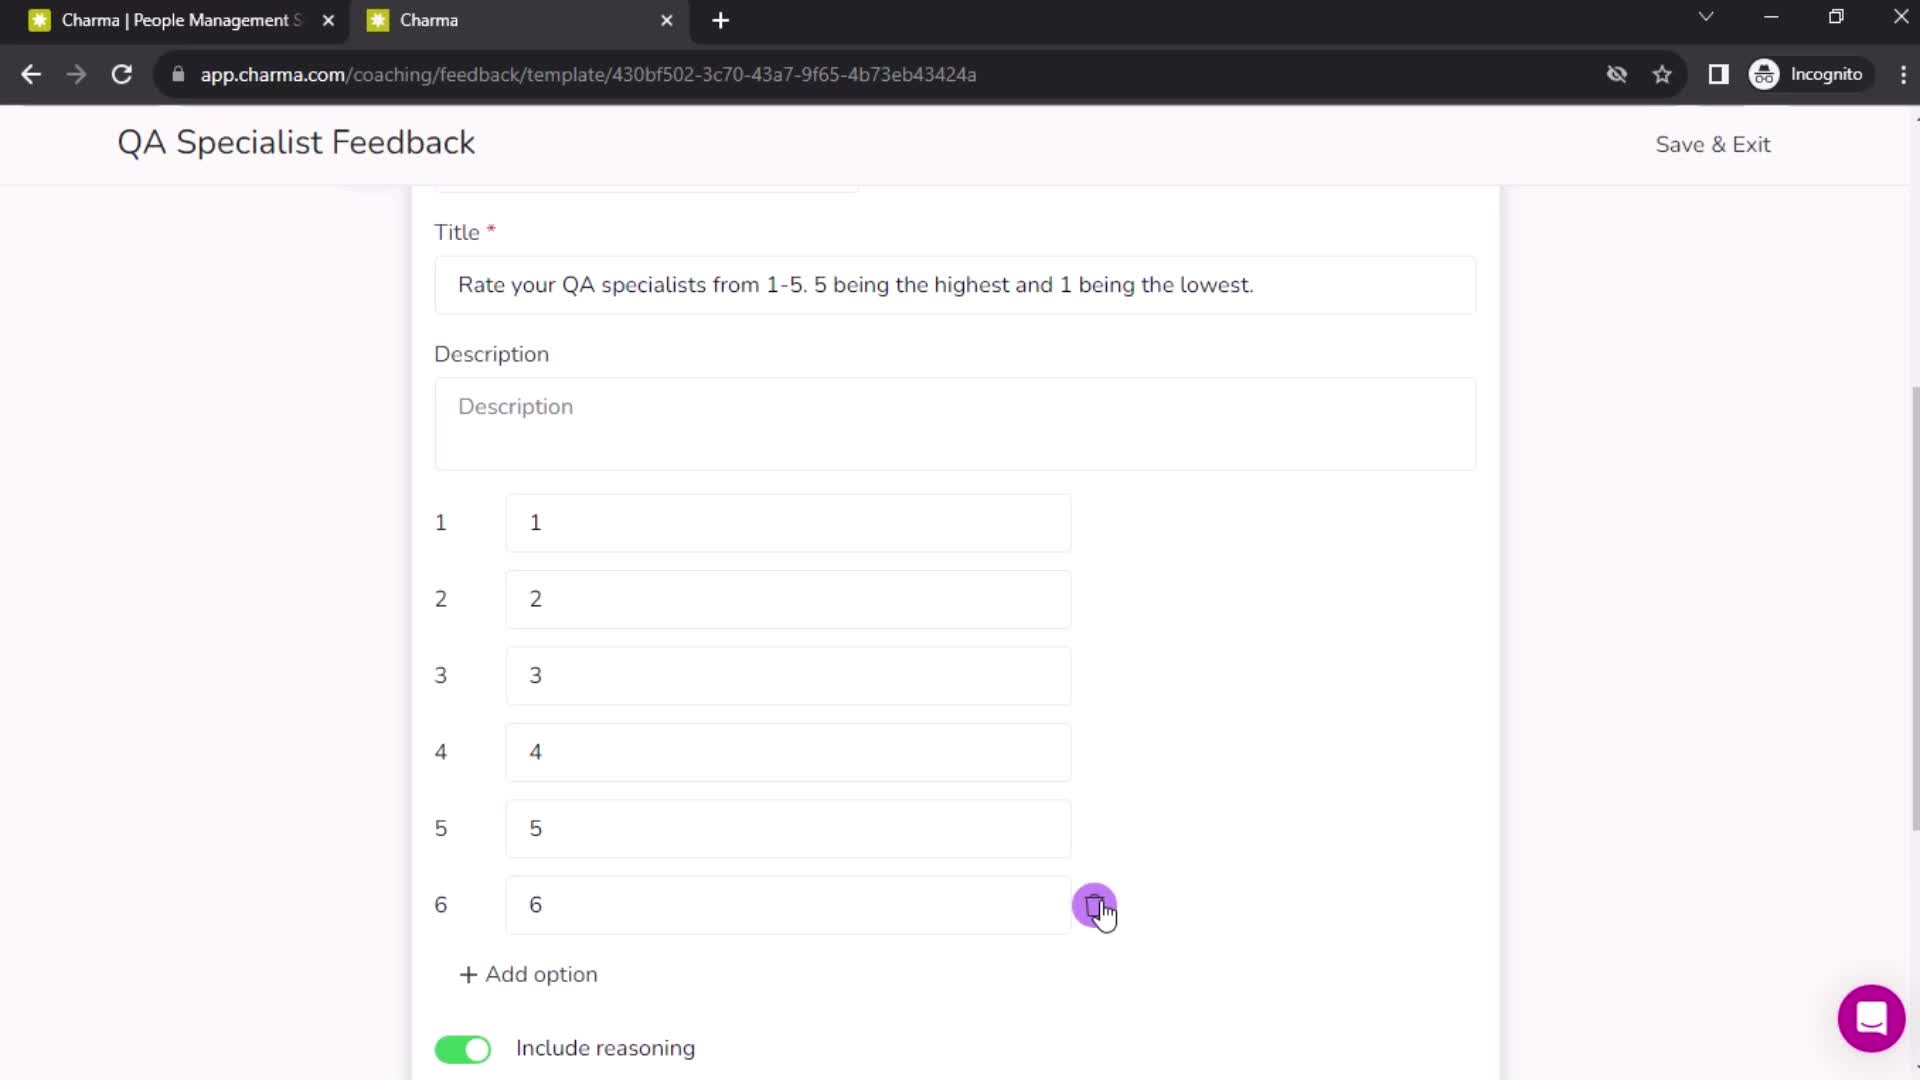
Task: View site info via the lock icon
Action: [x=178, y=74]
